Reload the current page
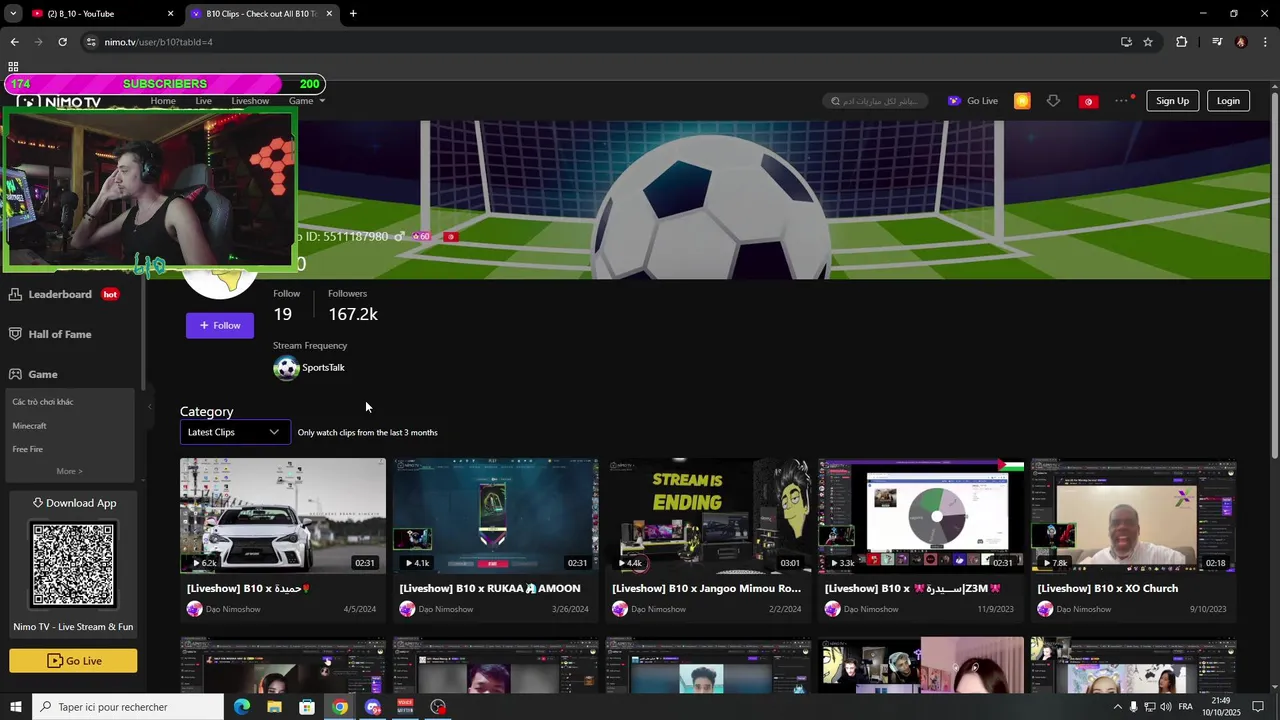This screenshot has height=720, width=1280. click(x=62, y=42)
